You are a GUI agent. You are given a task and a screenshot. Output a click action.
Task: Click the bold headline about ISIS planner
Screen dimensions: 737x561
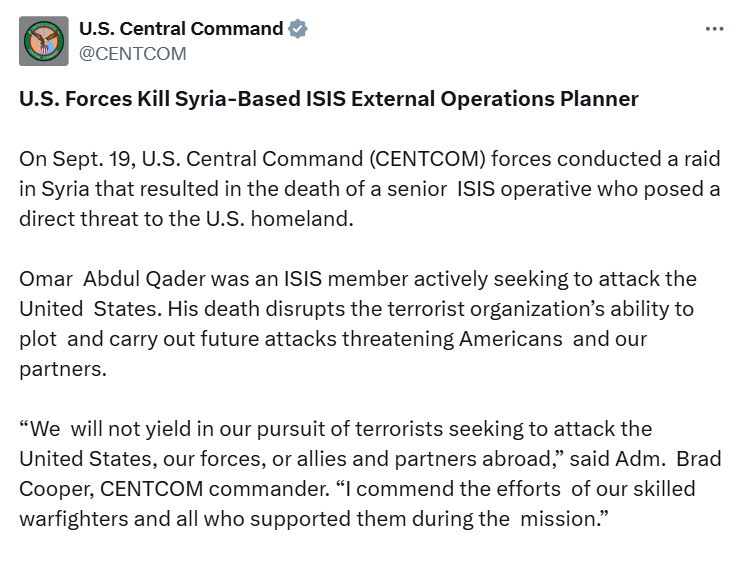click(328, 99)
